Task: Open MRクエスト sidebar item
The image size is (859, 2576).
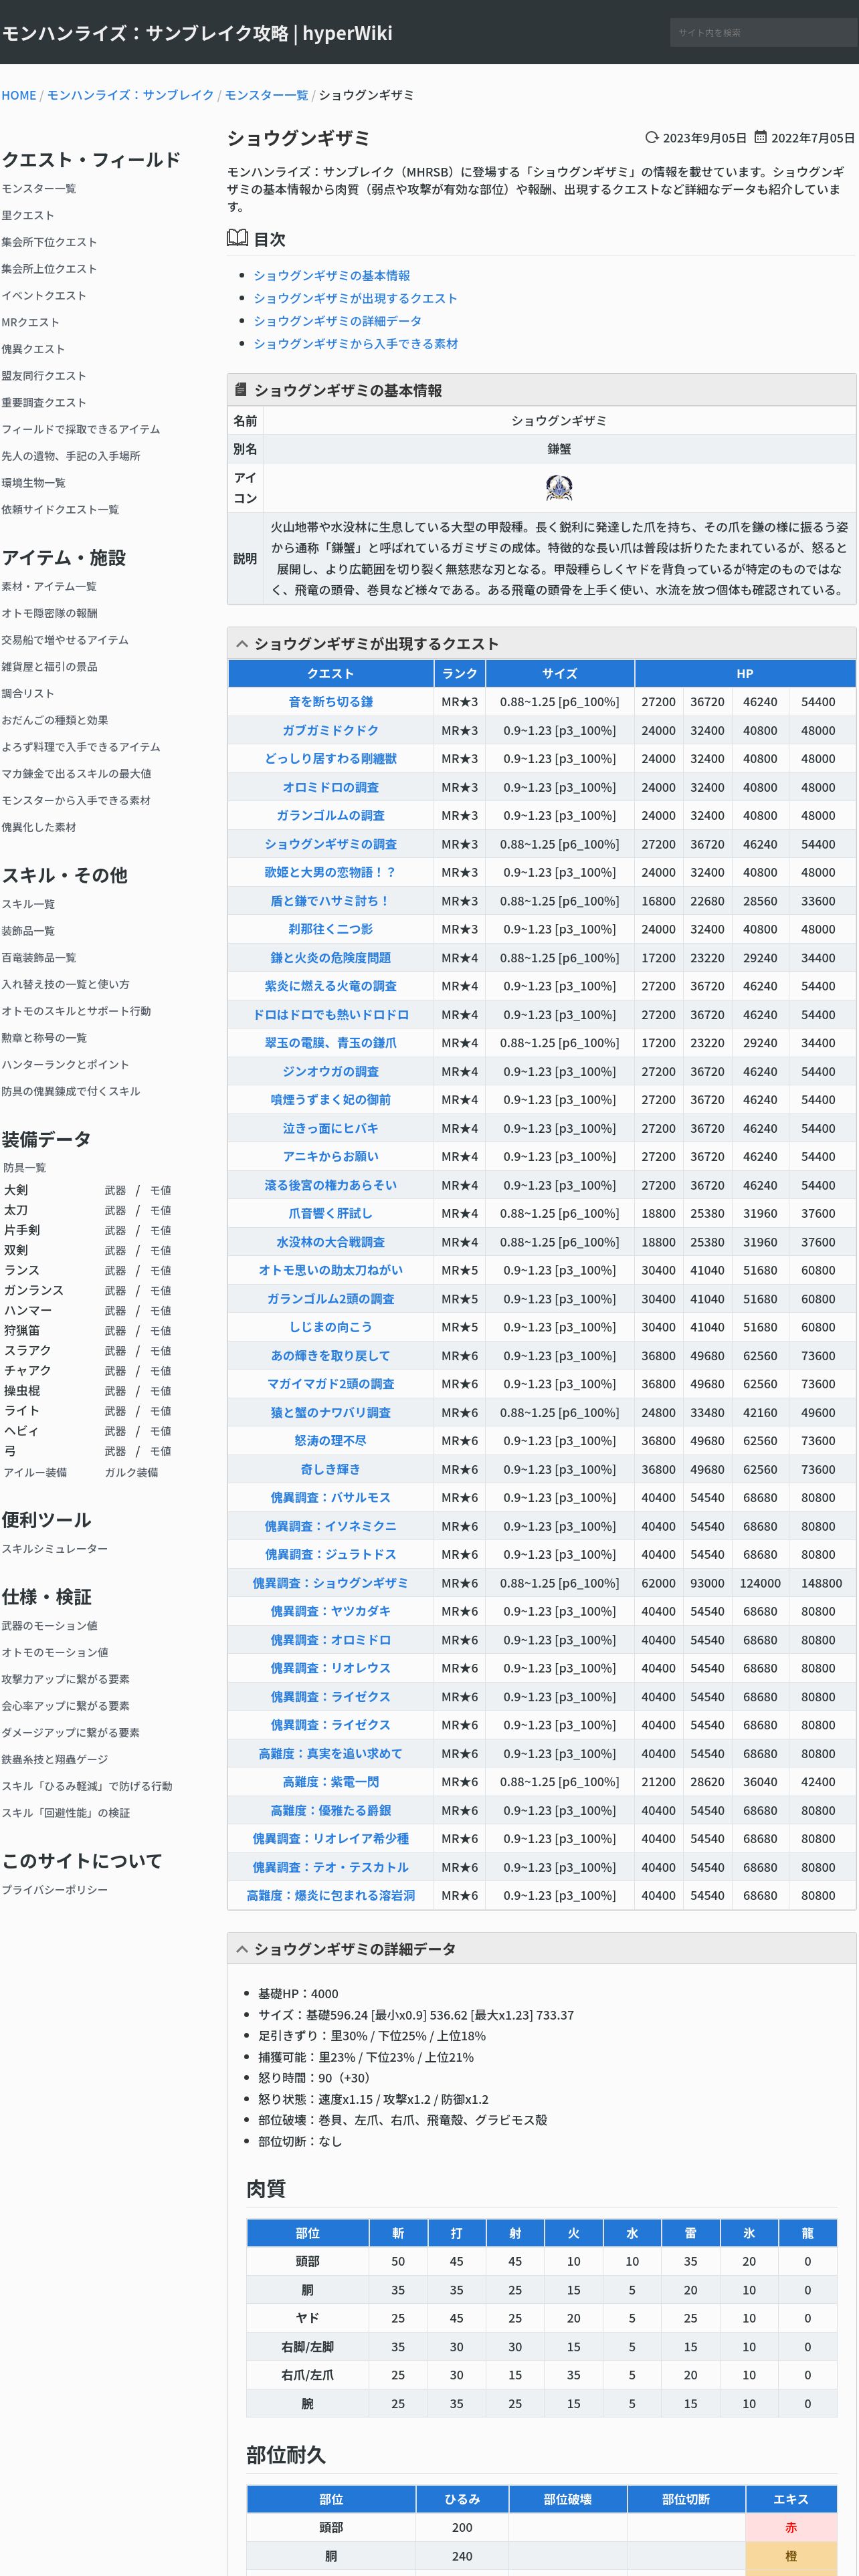Action: point(30,322)
